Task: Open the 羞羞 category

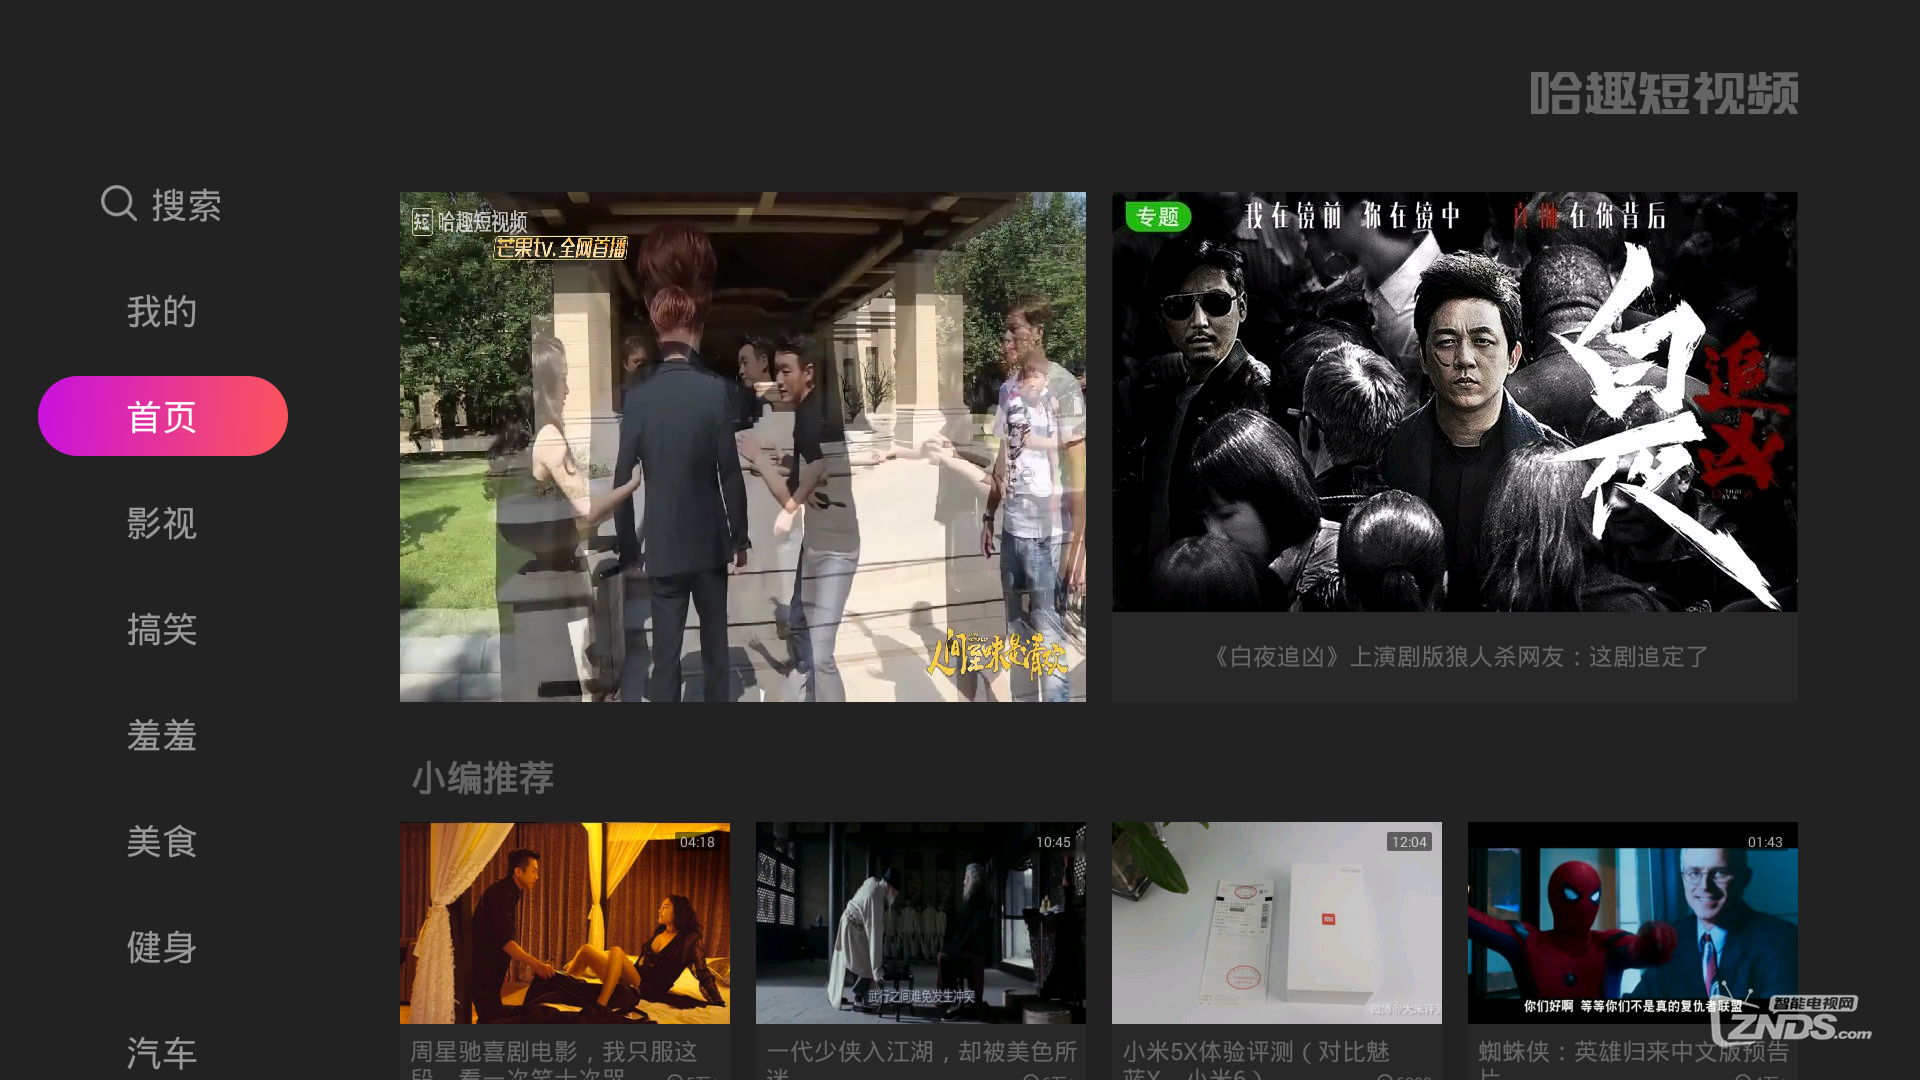Action: 162,735
